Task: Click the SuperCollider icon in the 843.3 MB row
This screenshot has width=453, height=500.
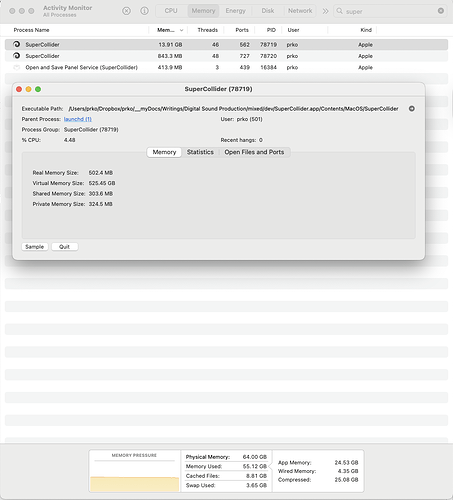Action: pos(16,56)
